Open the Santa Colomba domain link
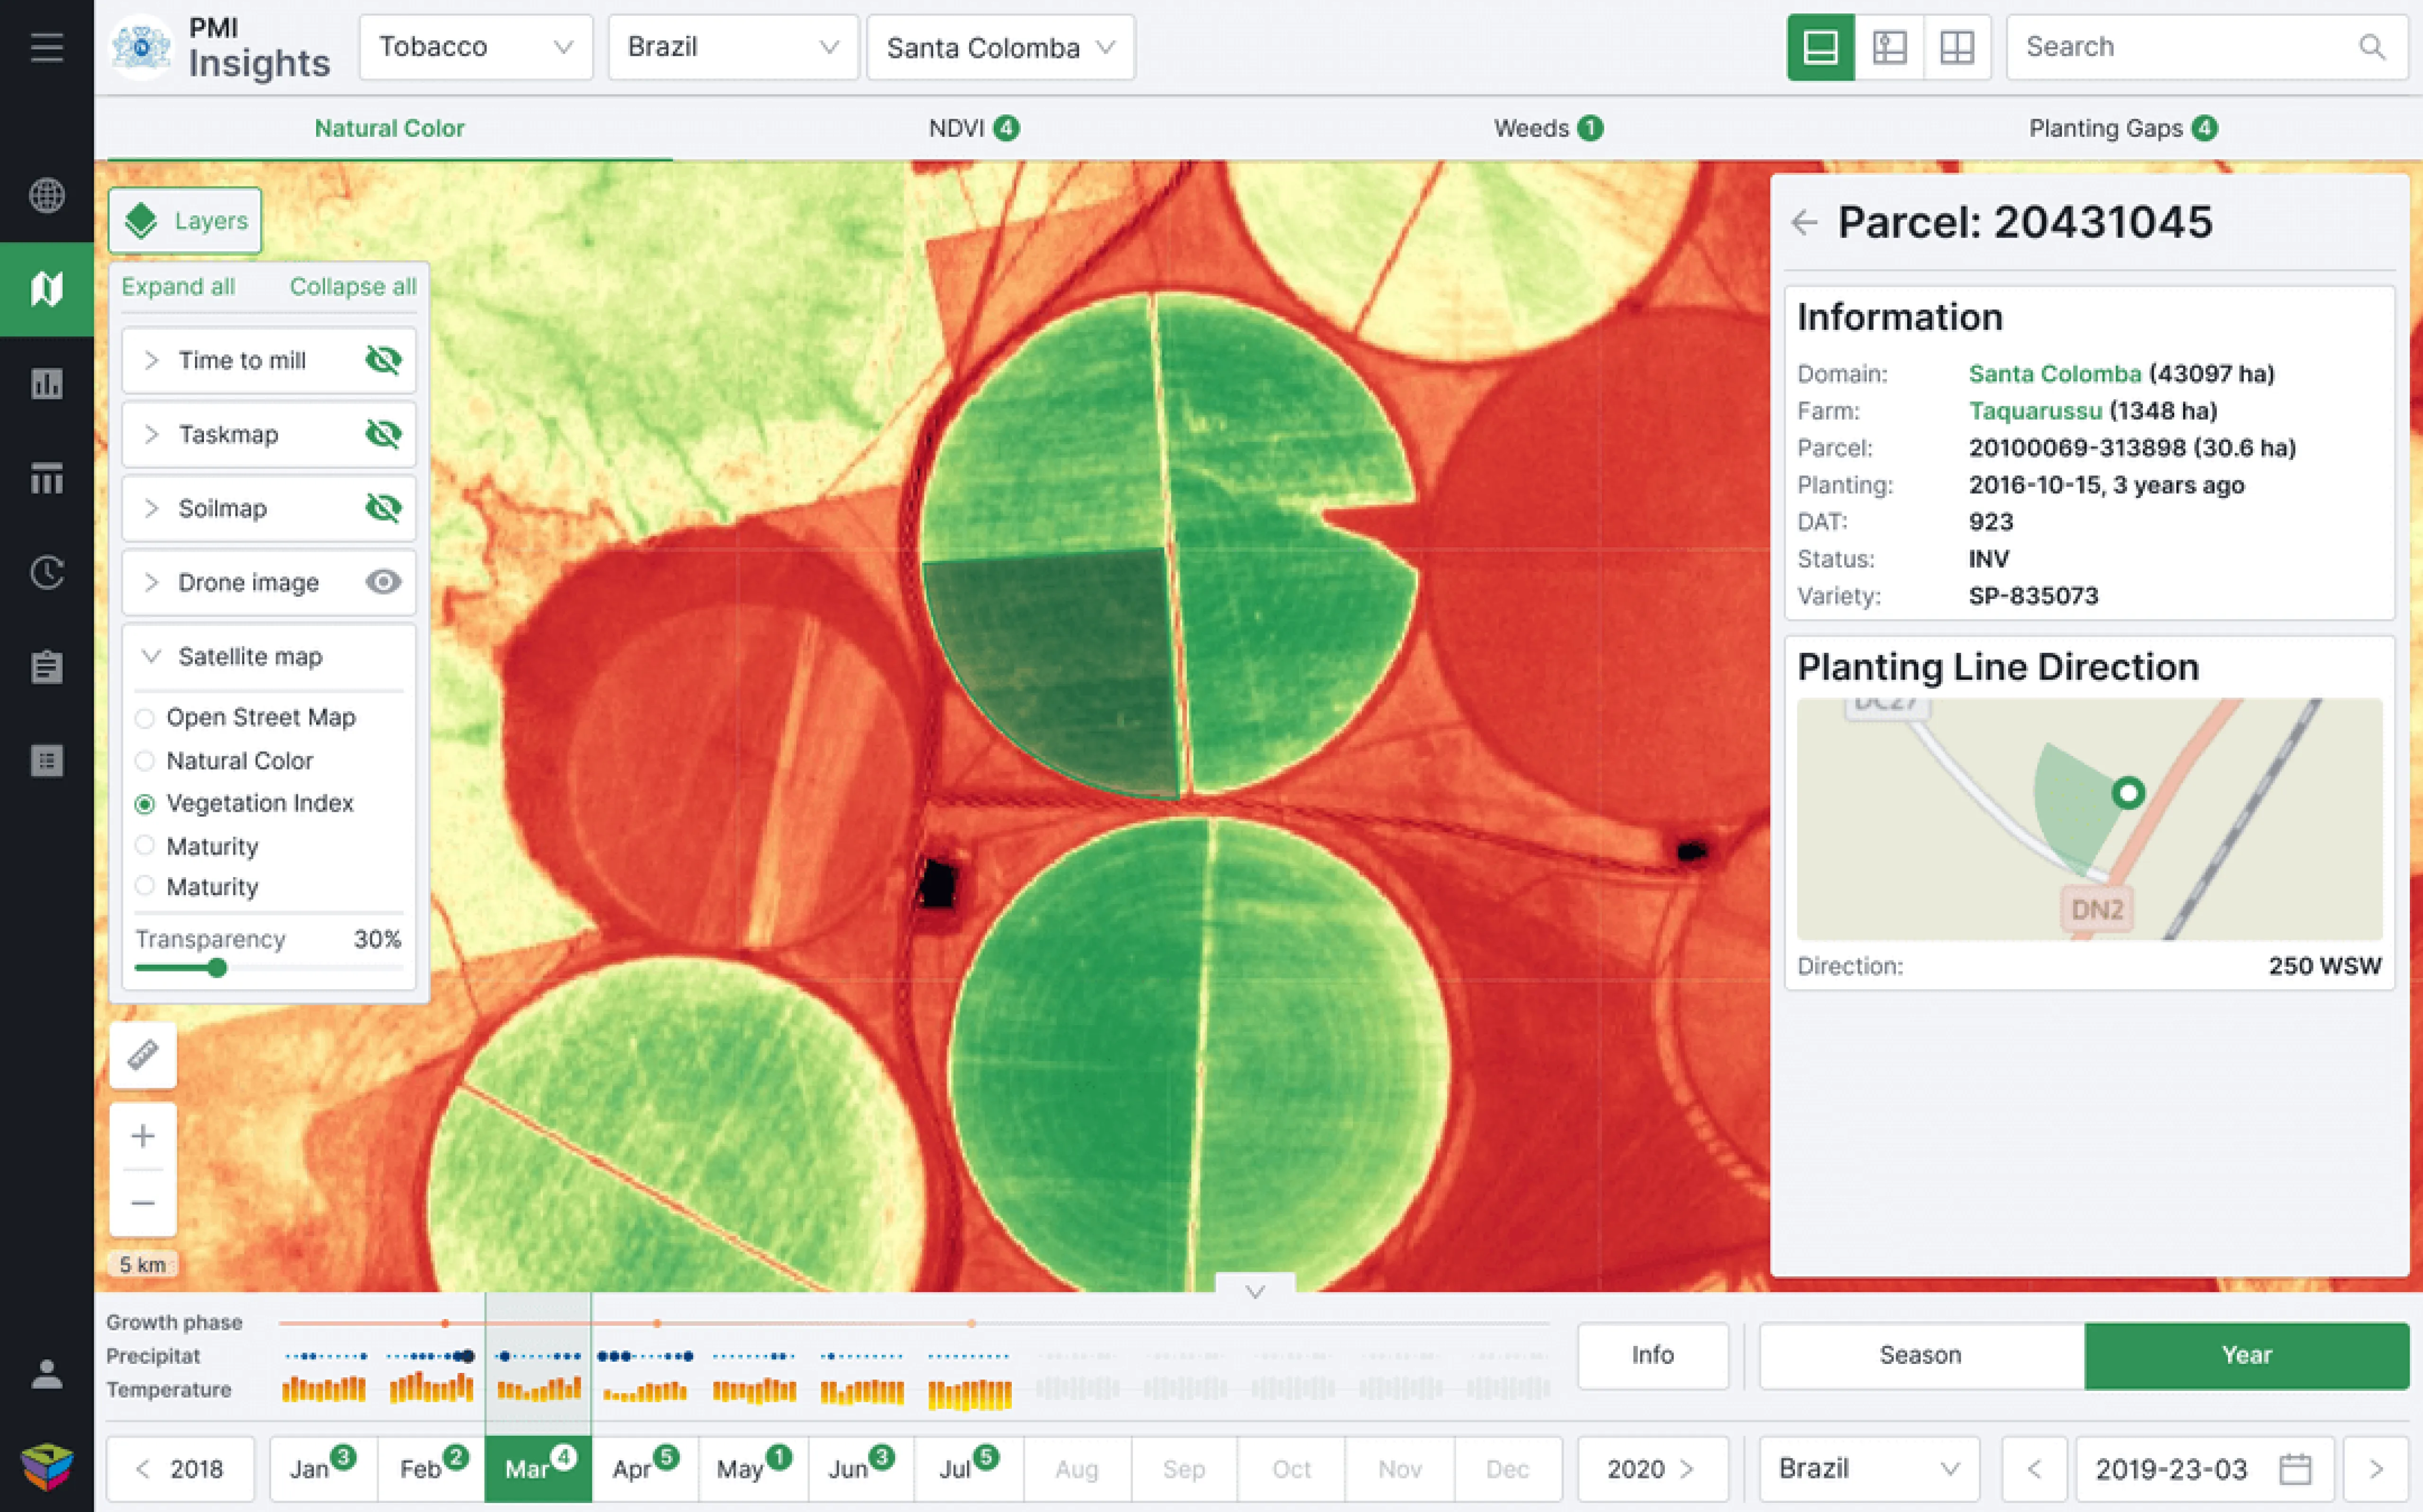 [x=2054, y=374]
